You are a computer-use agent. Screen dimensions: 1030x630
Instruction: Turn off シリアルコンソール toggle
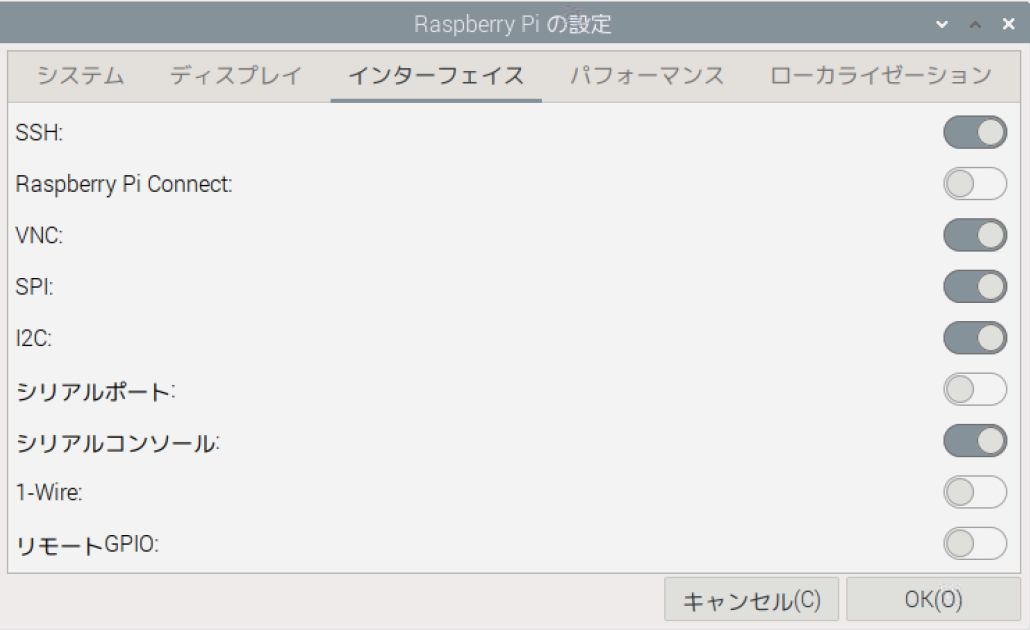(x=974, y=440)
